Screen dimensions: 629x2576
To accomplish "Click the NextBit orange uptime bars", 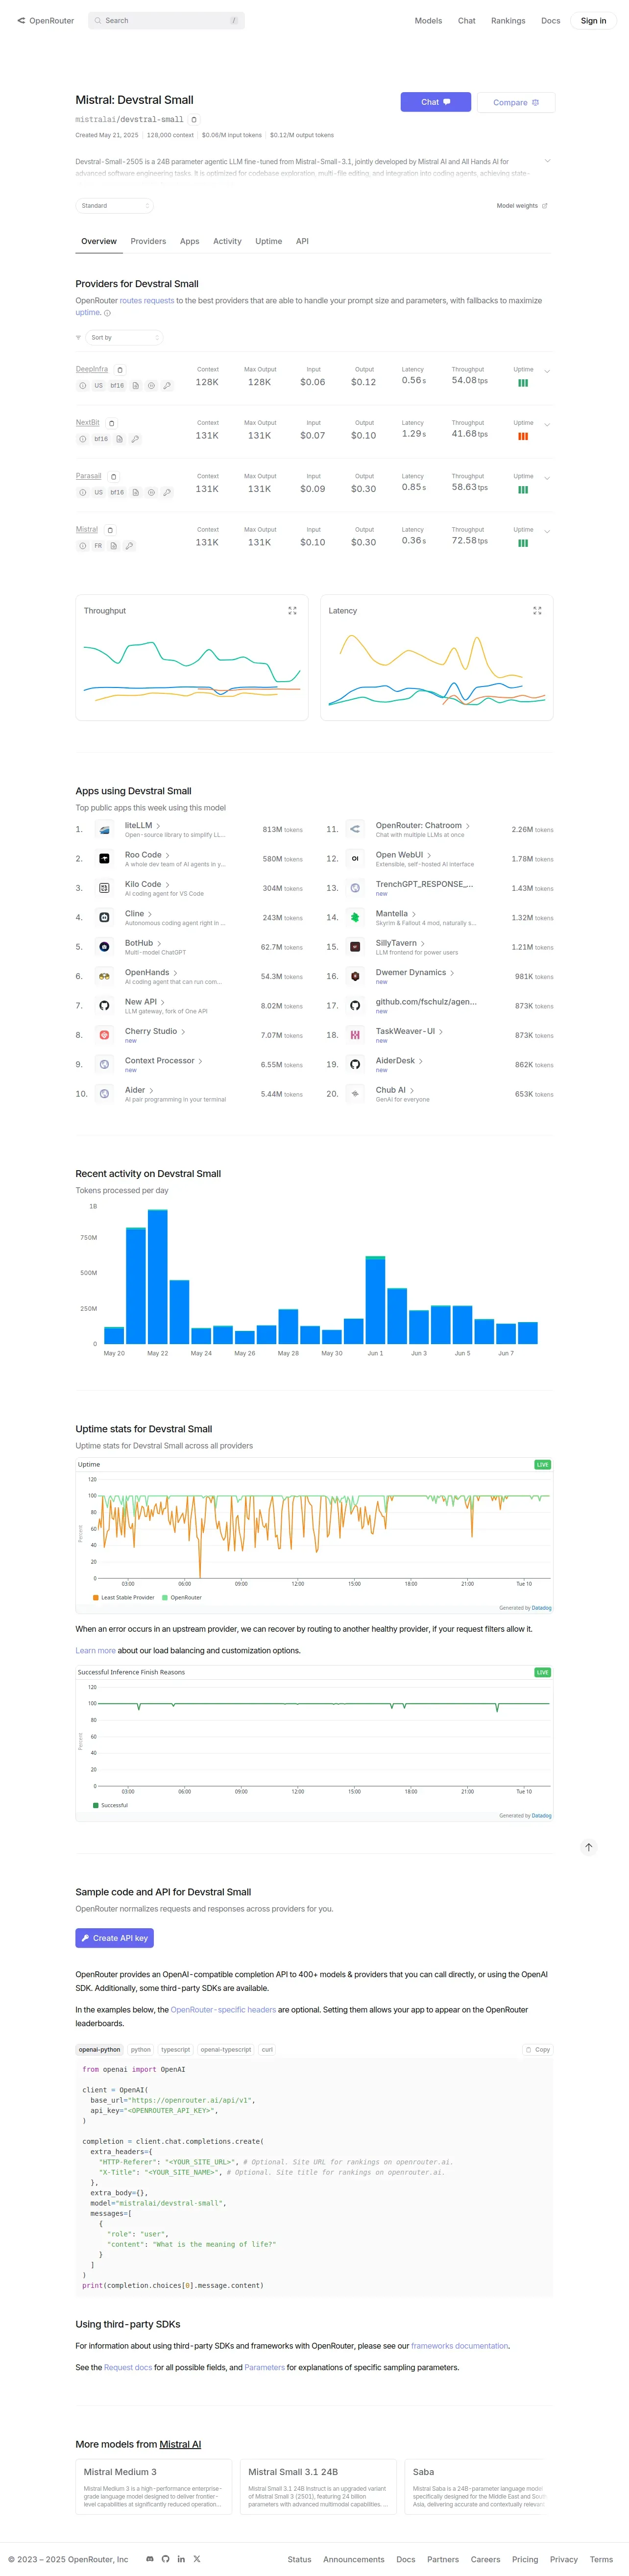I will tap(523, 436).
